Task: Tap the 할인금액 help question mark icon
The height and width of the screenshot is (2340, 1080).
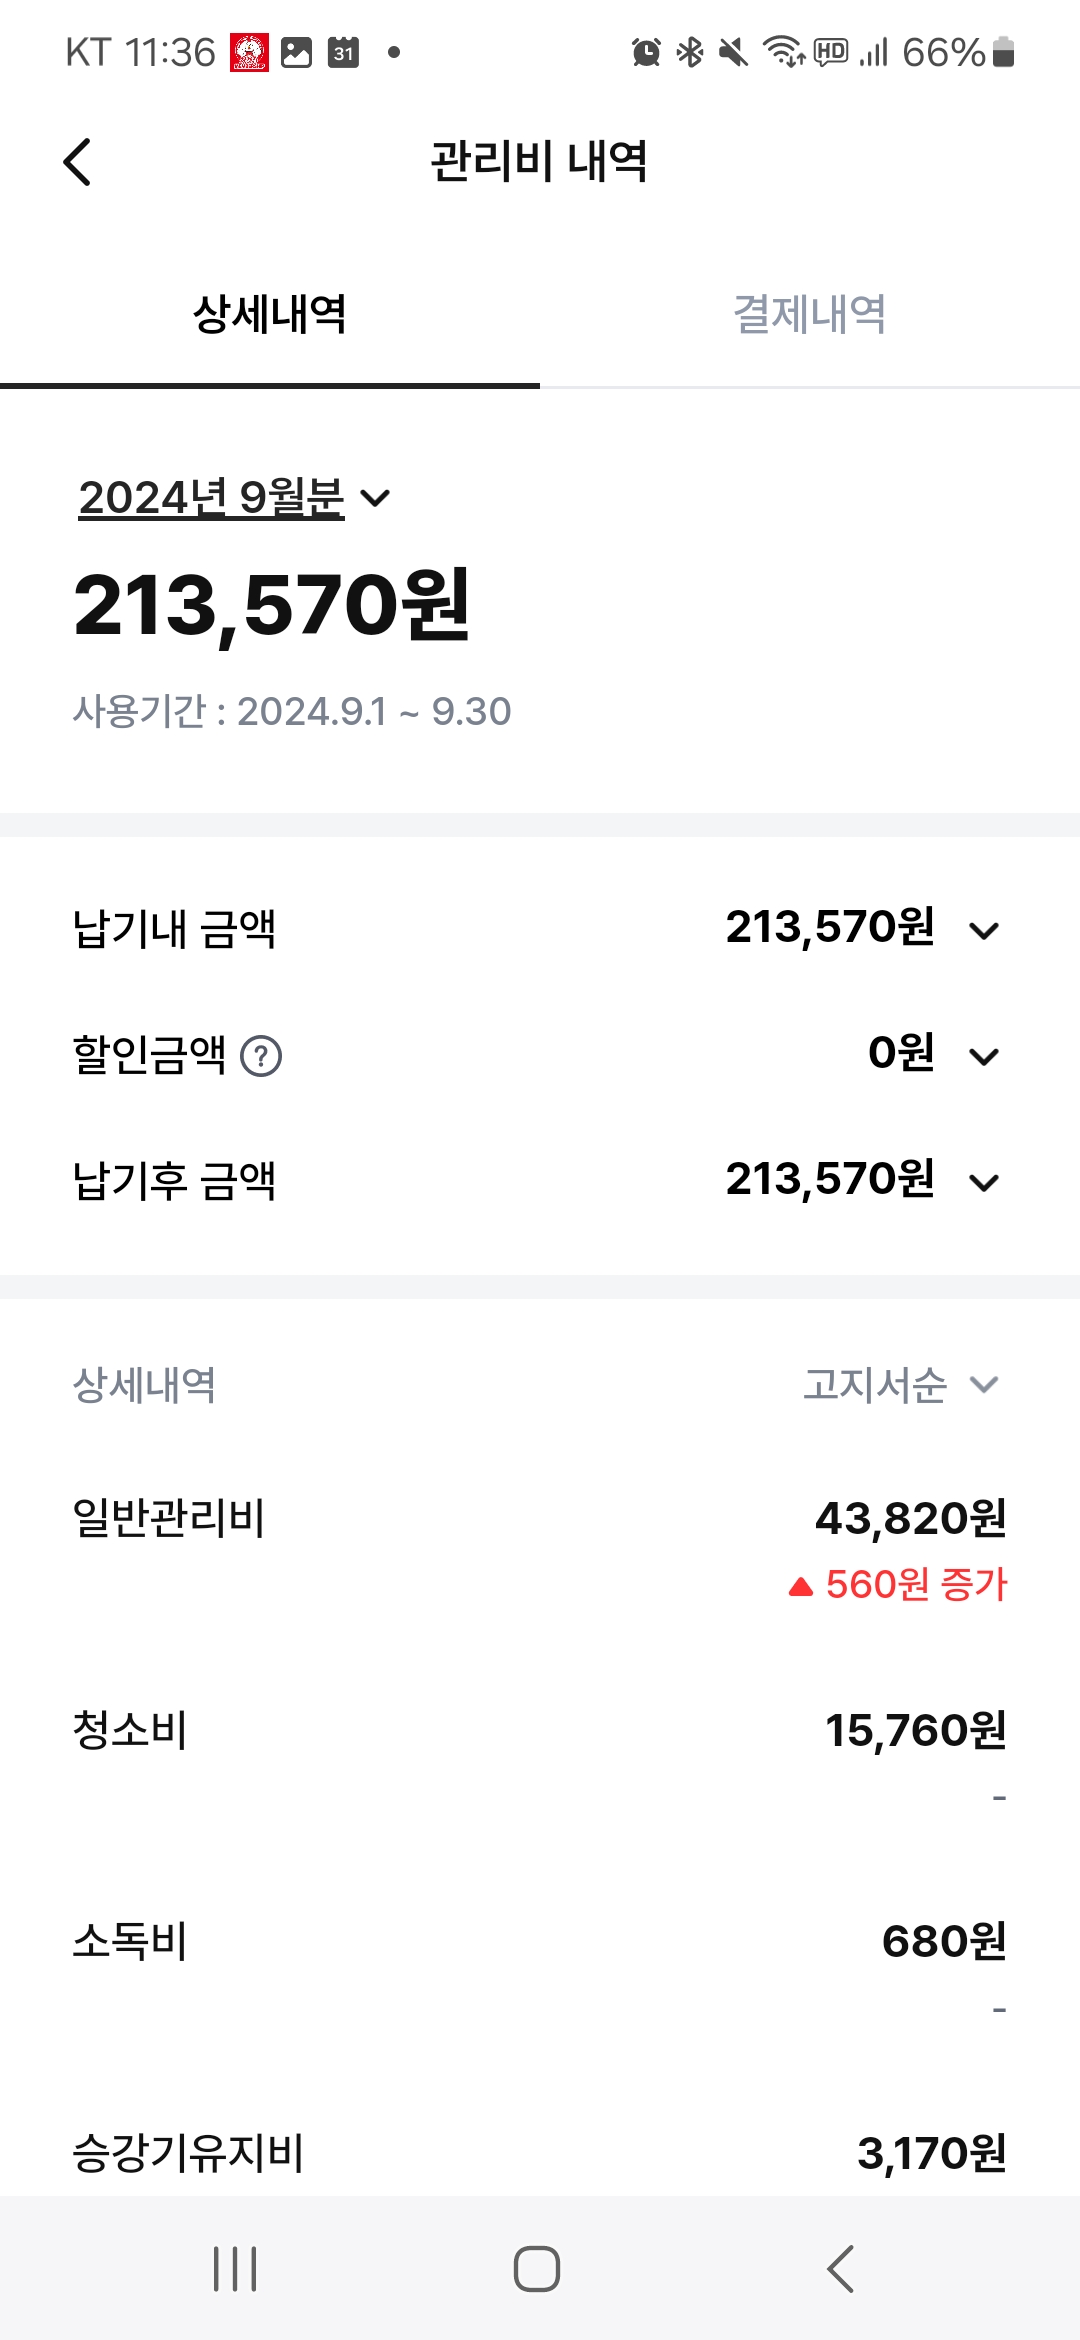Action: pos(262,1056)
